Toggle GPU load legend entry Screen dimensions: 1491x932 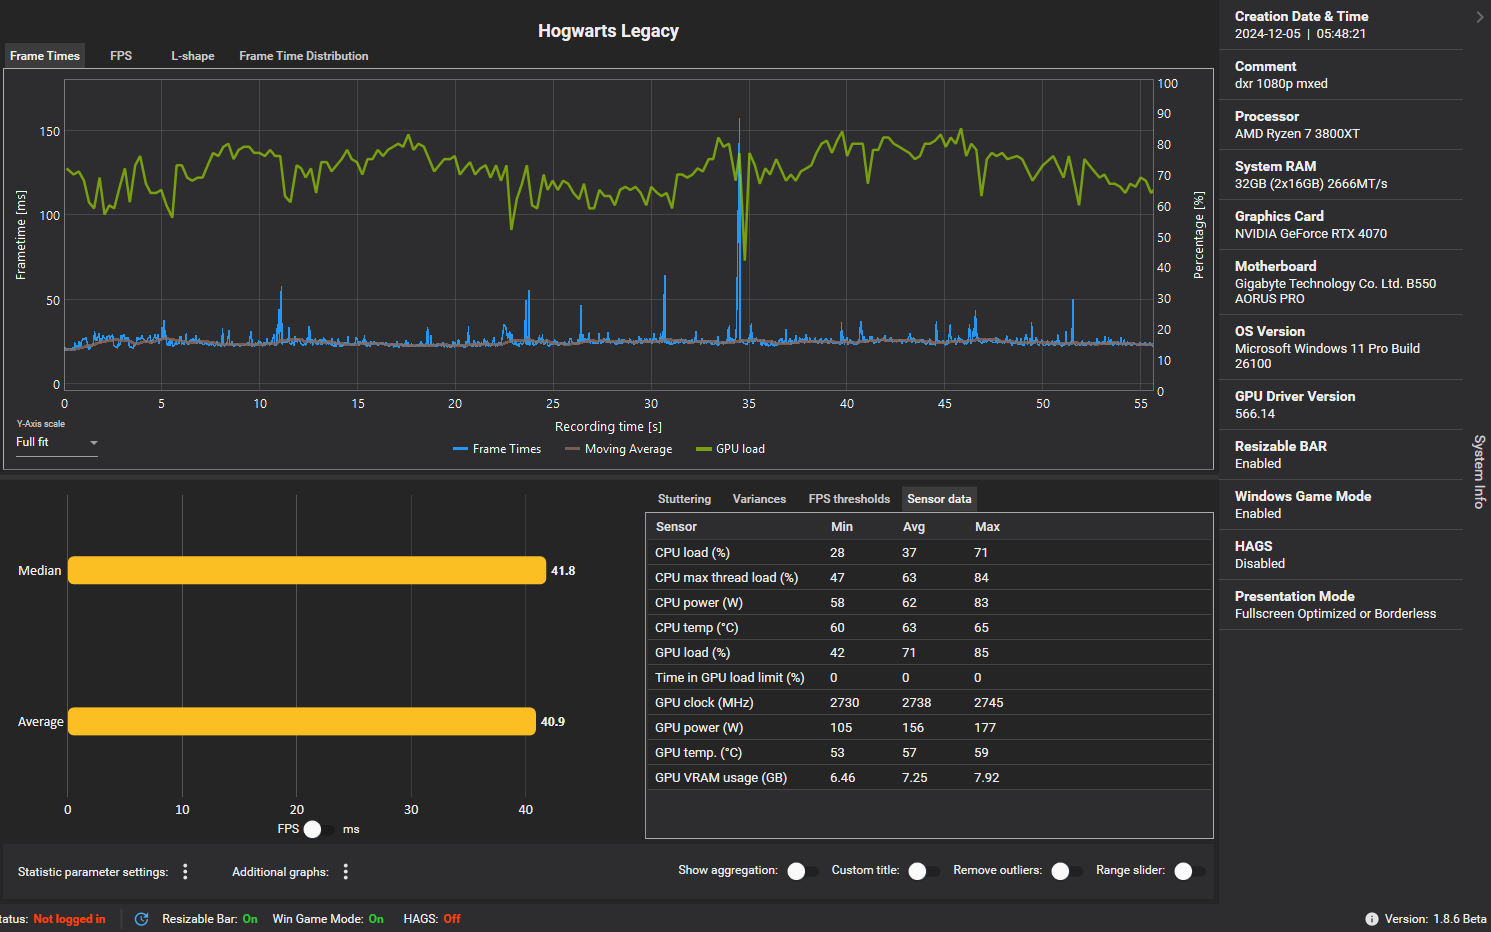coord(731,449)
